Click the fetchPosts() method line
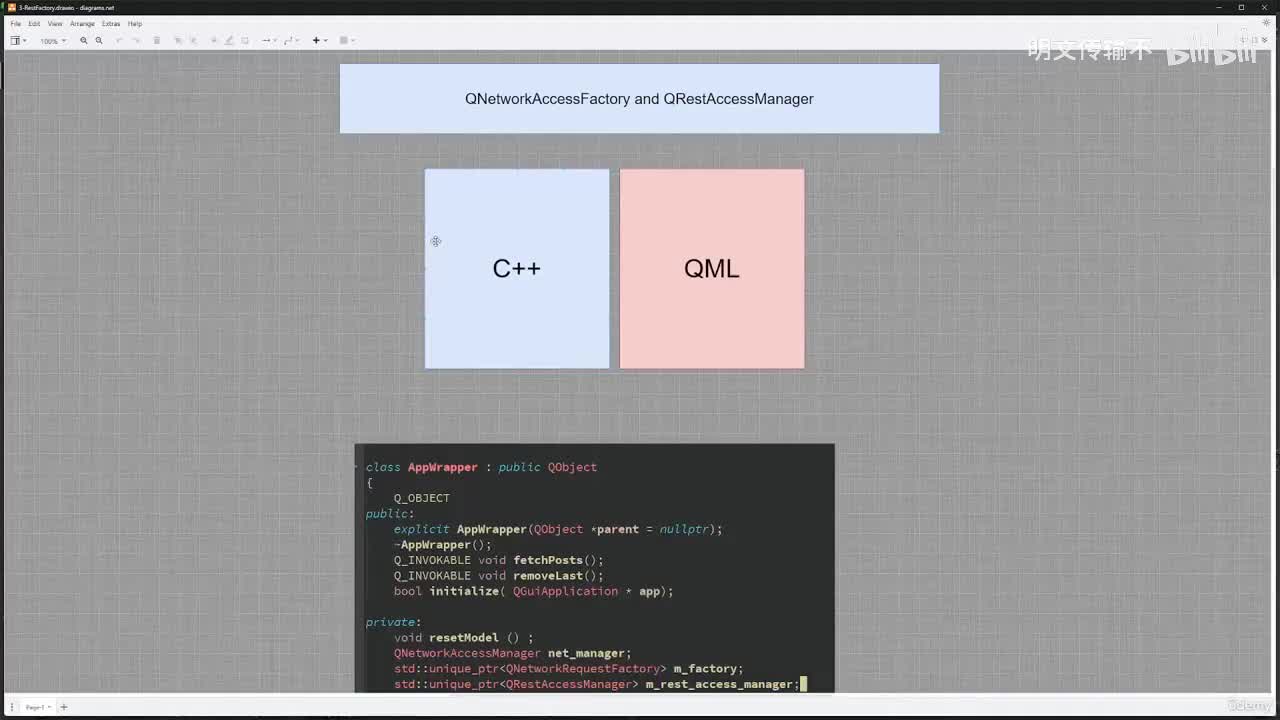Viewport: 1280px width, 720px height. coord(499,560)
